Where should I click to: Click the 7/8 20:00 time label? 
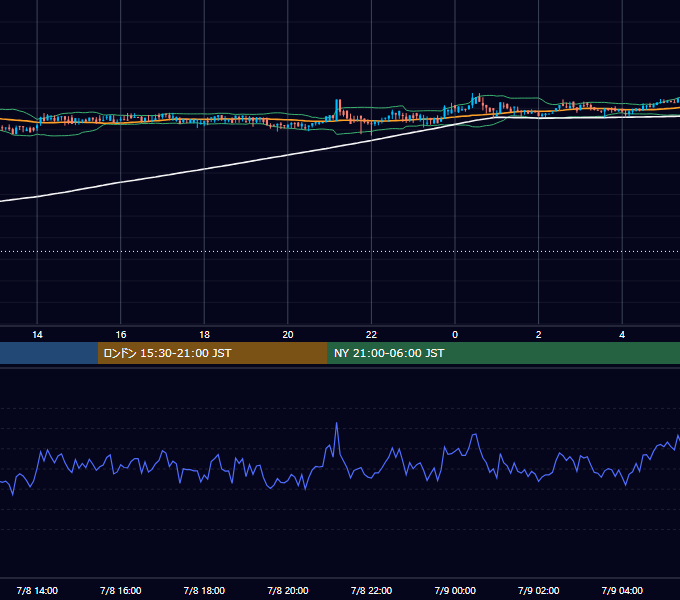point(288,590)
